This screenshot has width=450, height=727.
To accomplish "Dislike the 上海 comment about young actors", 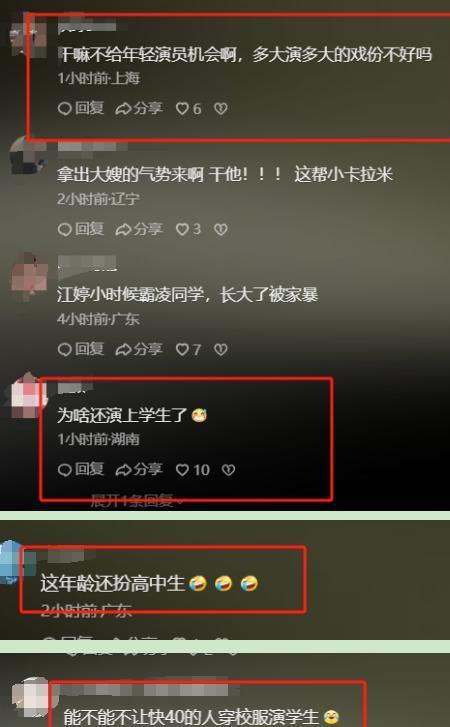I will (221, 108).
